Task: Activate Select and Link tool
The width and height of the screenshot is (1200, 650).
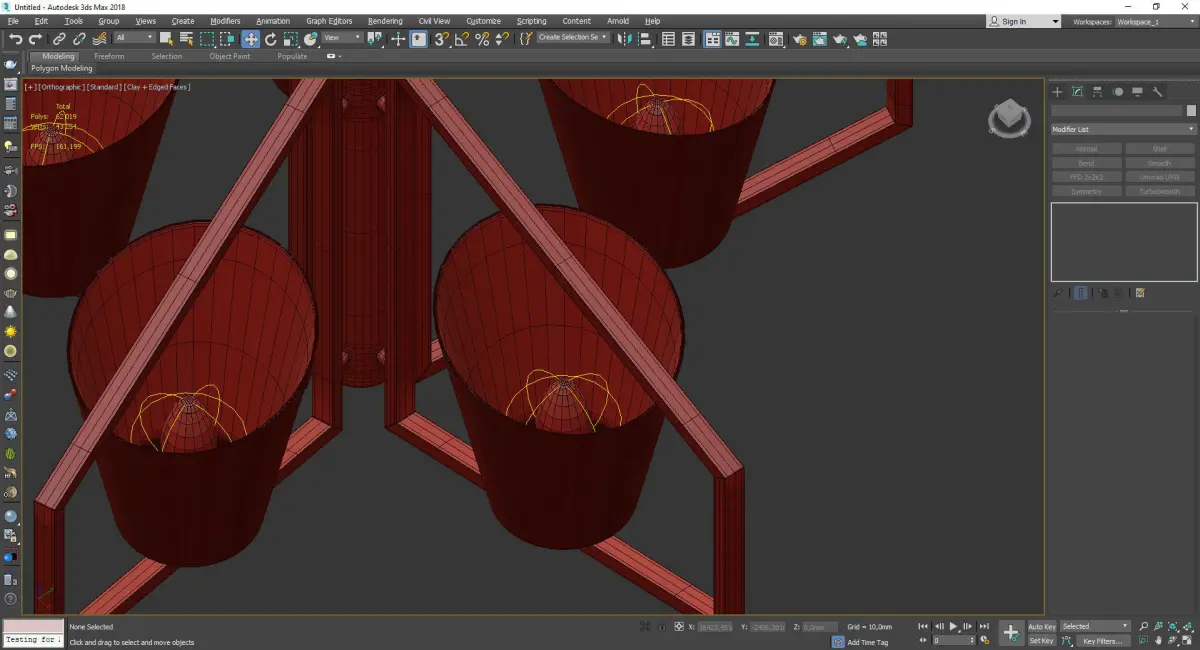Action: [60, 39]
